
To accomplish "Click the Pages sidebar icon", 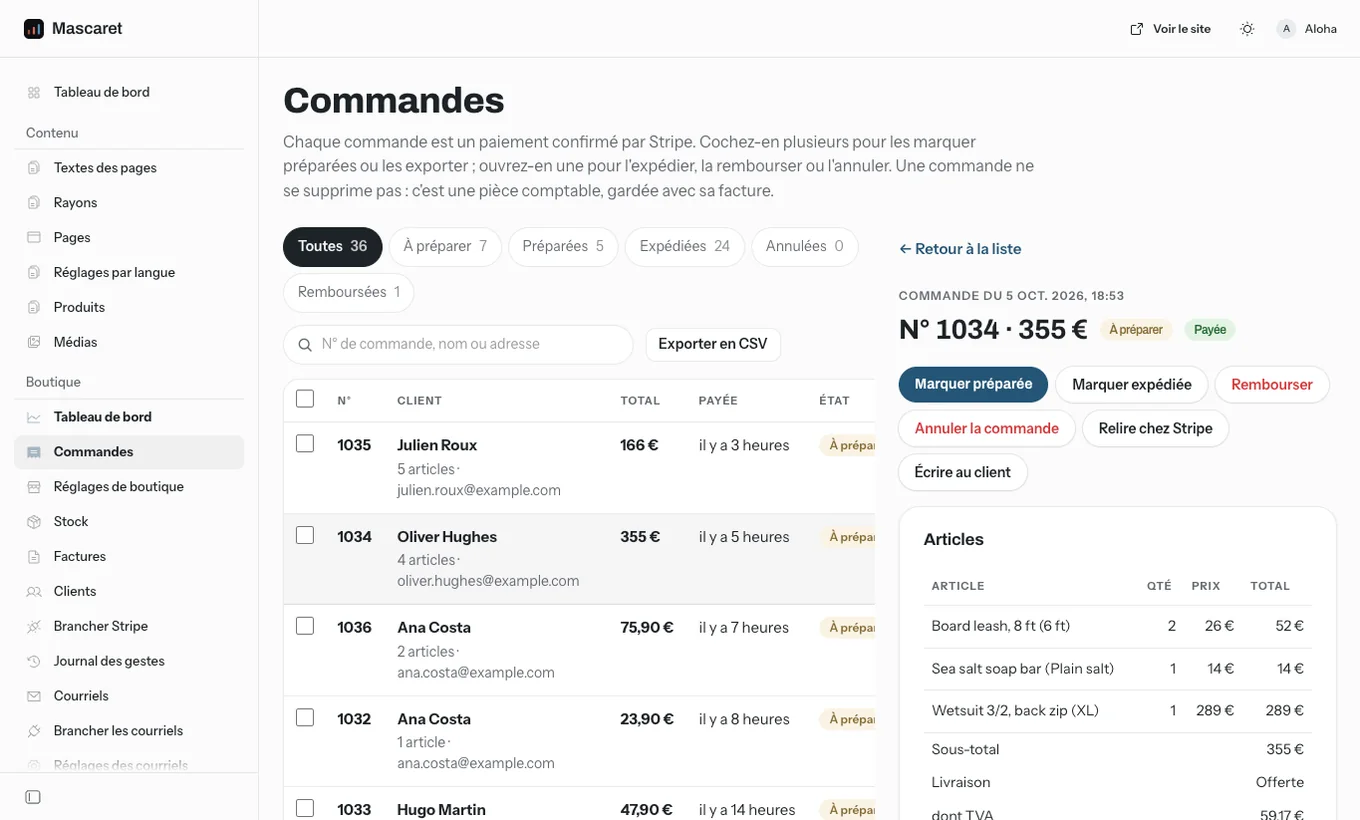I will (x=34, y=238).
